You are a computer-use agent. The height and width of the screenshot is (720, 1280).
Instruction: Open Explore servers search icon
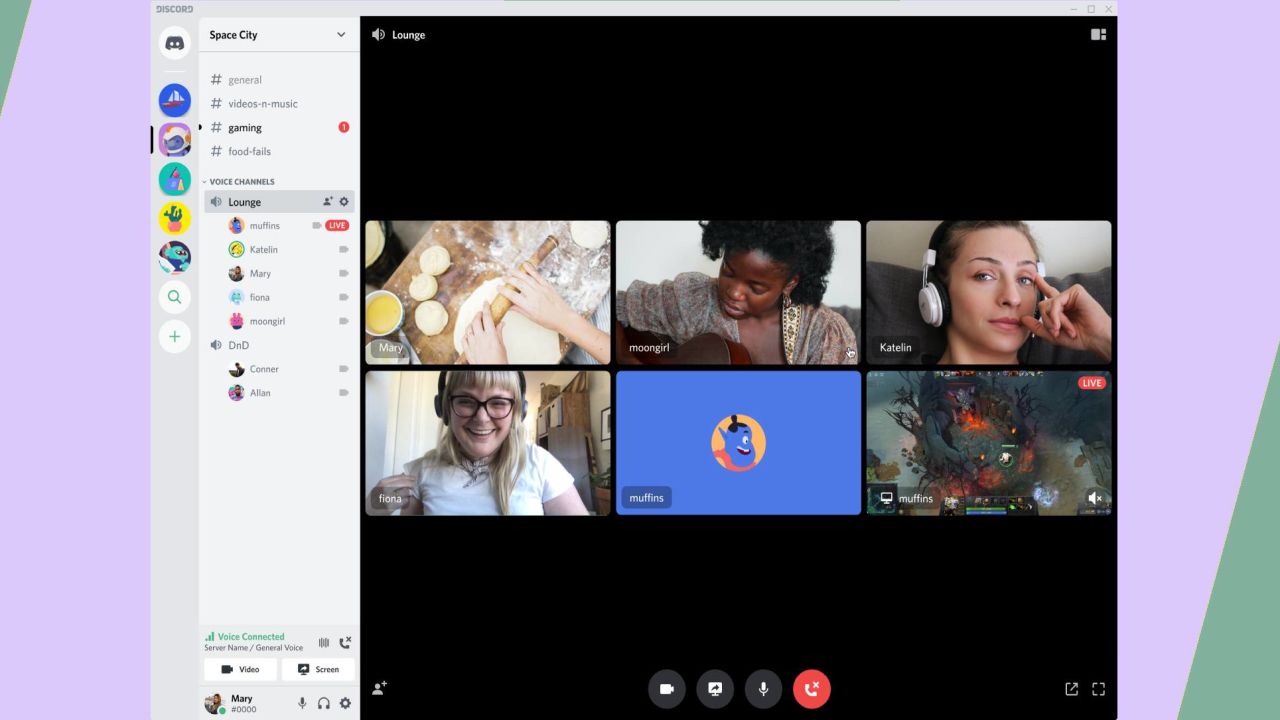(175, 297)
